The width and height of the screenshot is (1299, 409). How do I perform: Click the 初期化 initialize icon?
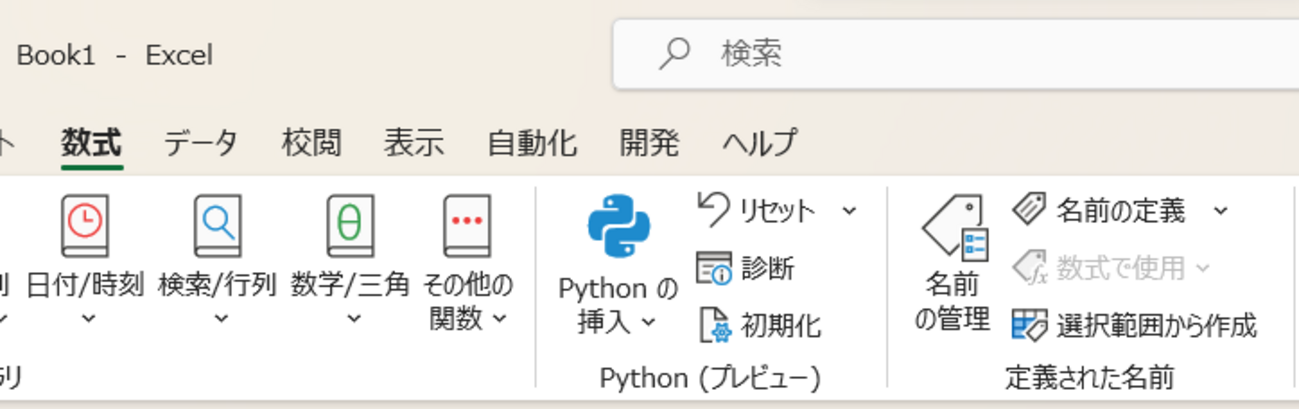(x=714, y=324)
